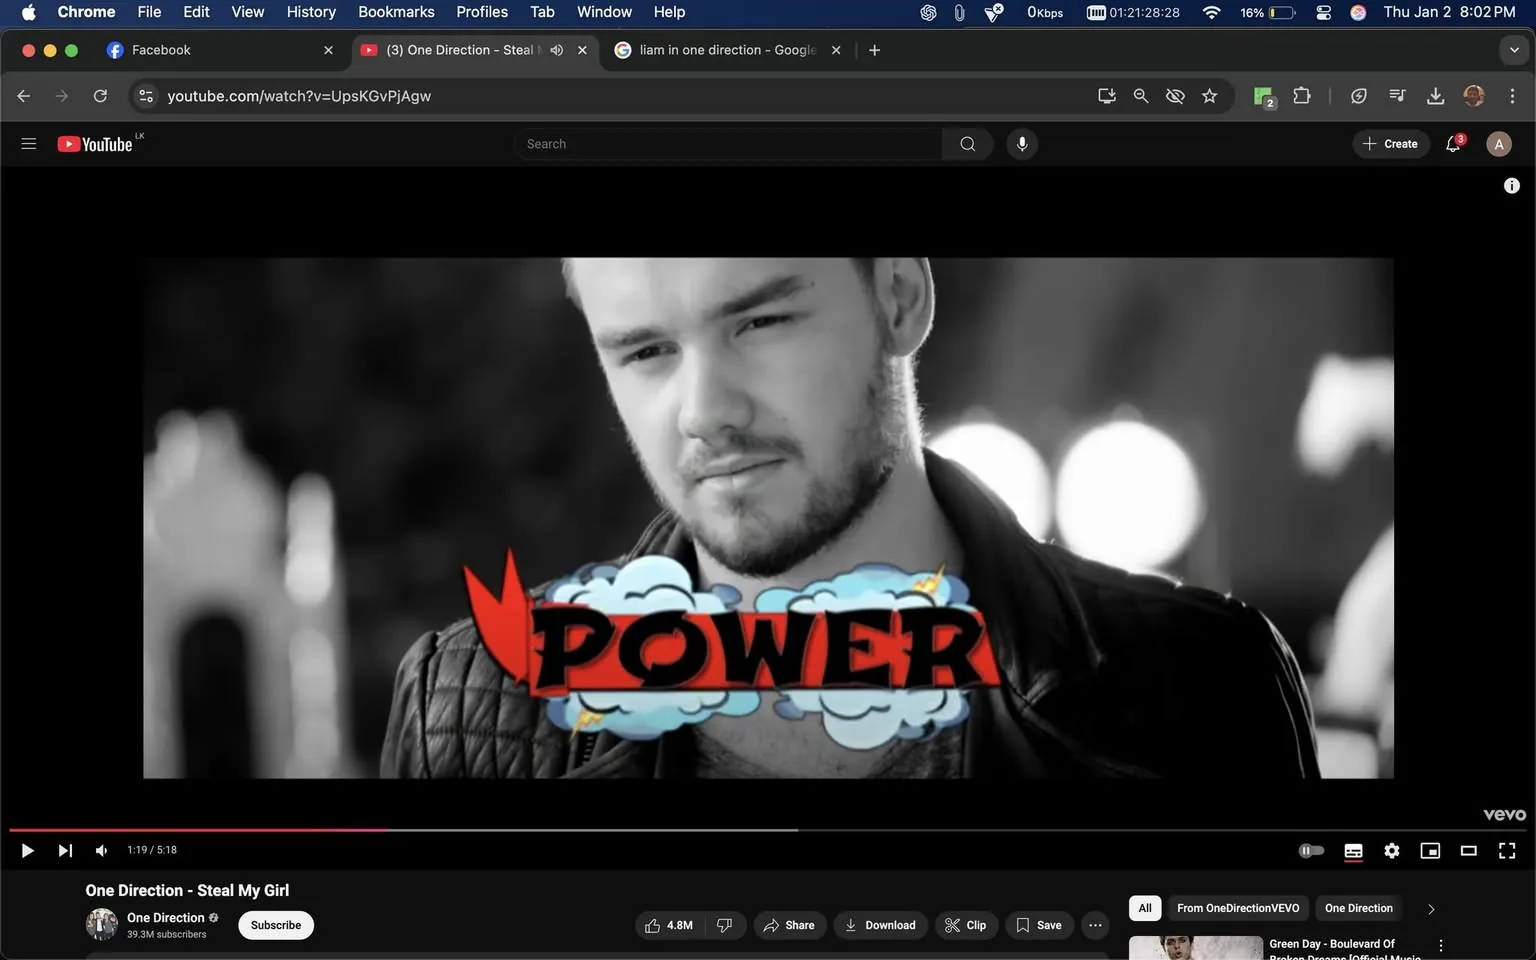Subscribe to One Direction channel
This screenshot has height=960, width=1536.
276,926
